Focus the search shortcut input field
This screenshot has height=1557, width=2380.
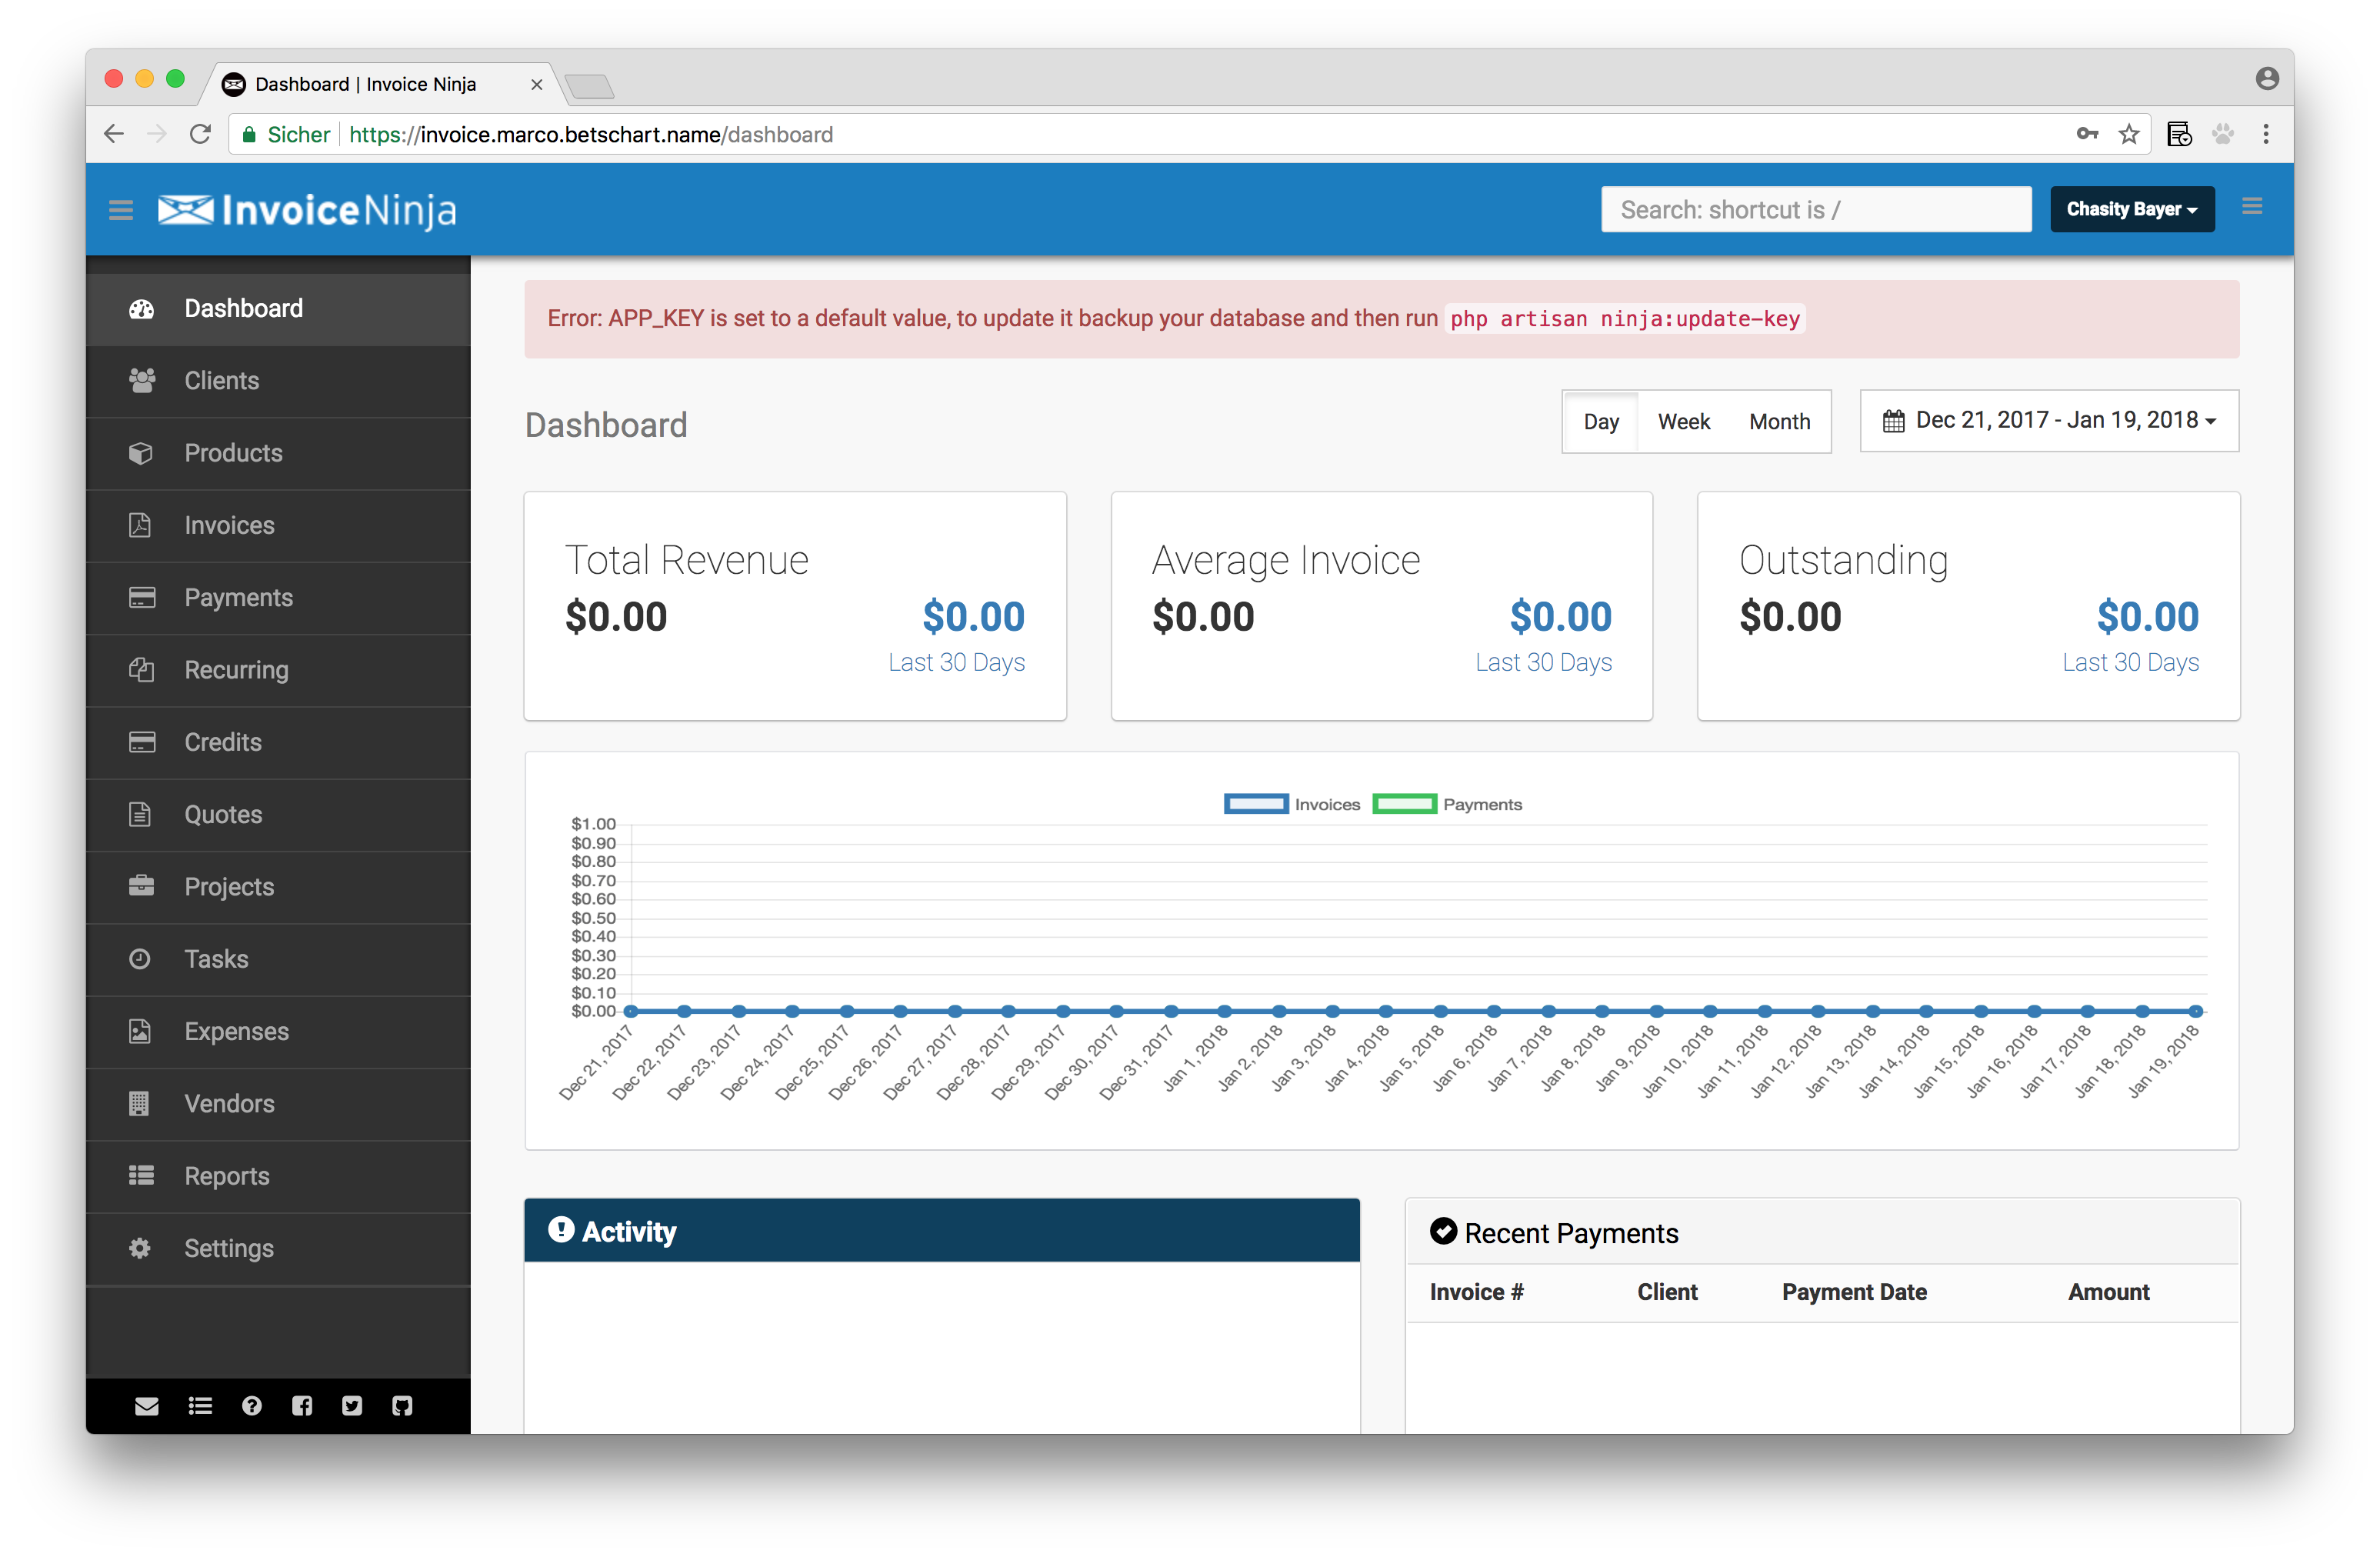click(1815, 210)
